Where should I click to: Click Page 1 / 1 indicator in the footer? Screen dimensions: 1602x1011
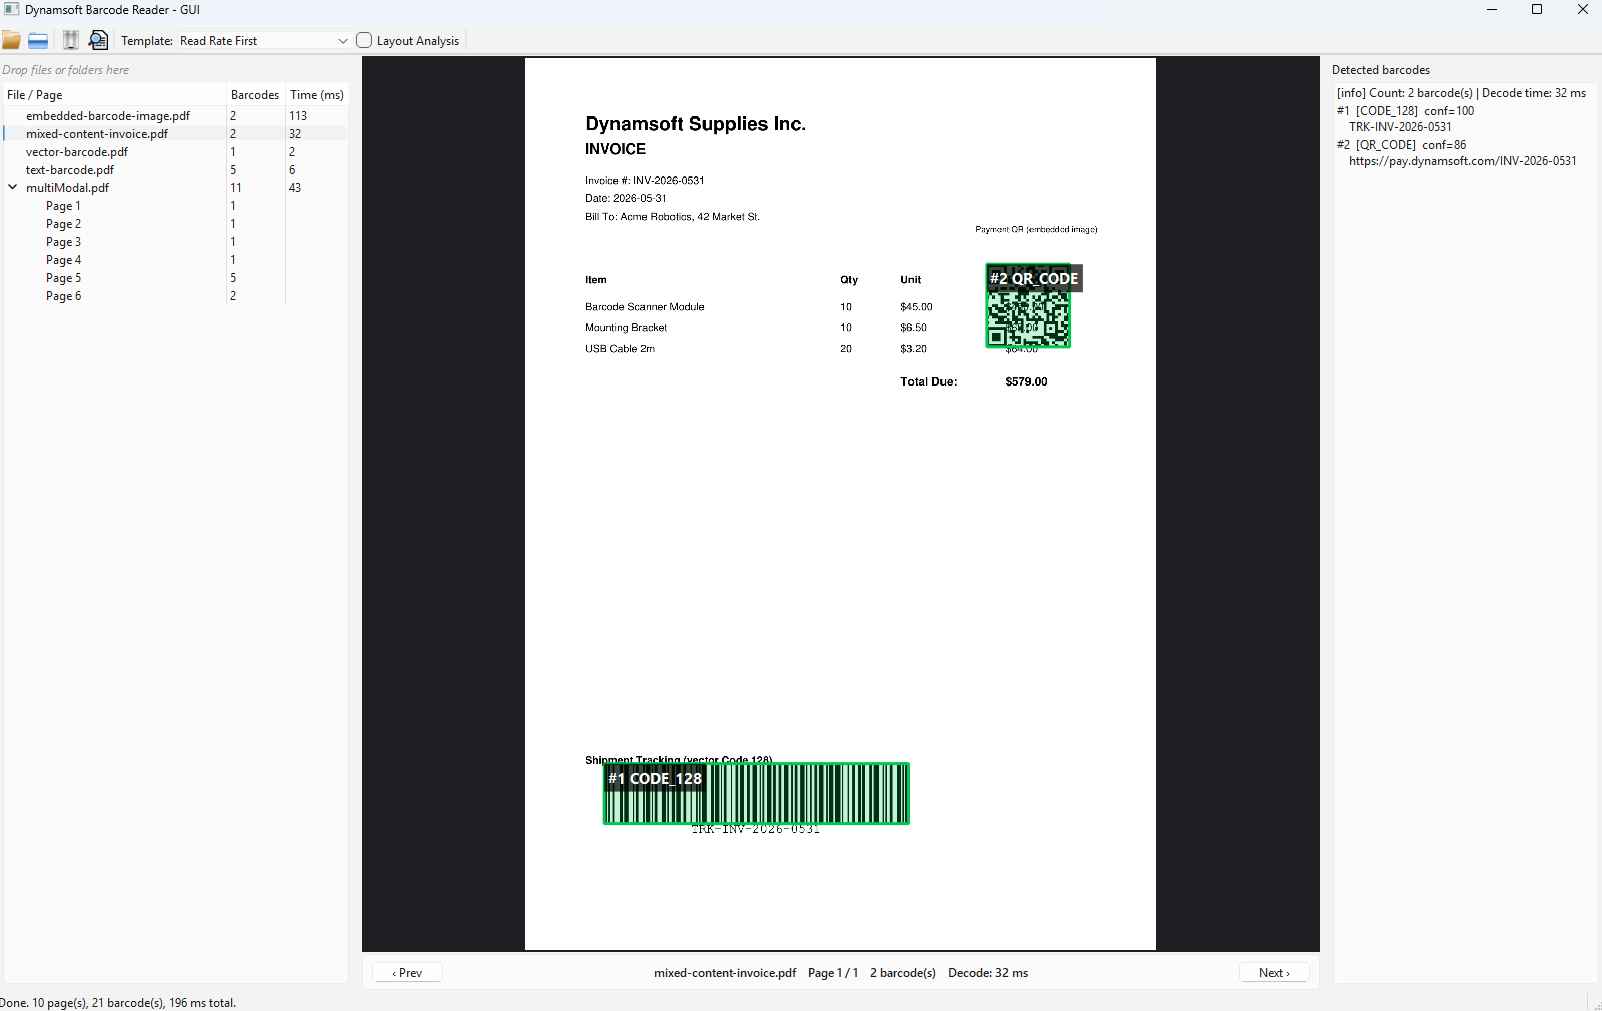pos(833,973)
